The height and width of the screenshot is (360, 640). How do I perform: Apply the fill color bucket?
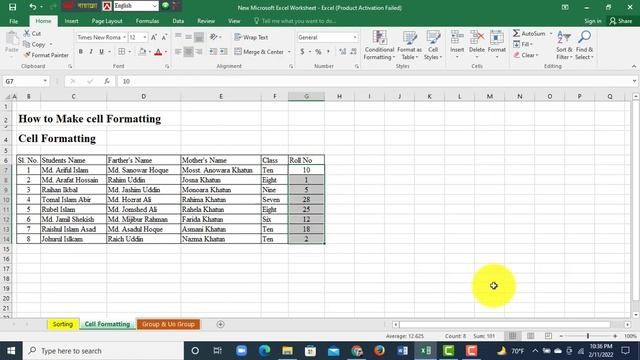tap(142, 52)
